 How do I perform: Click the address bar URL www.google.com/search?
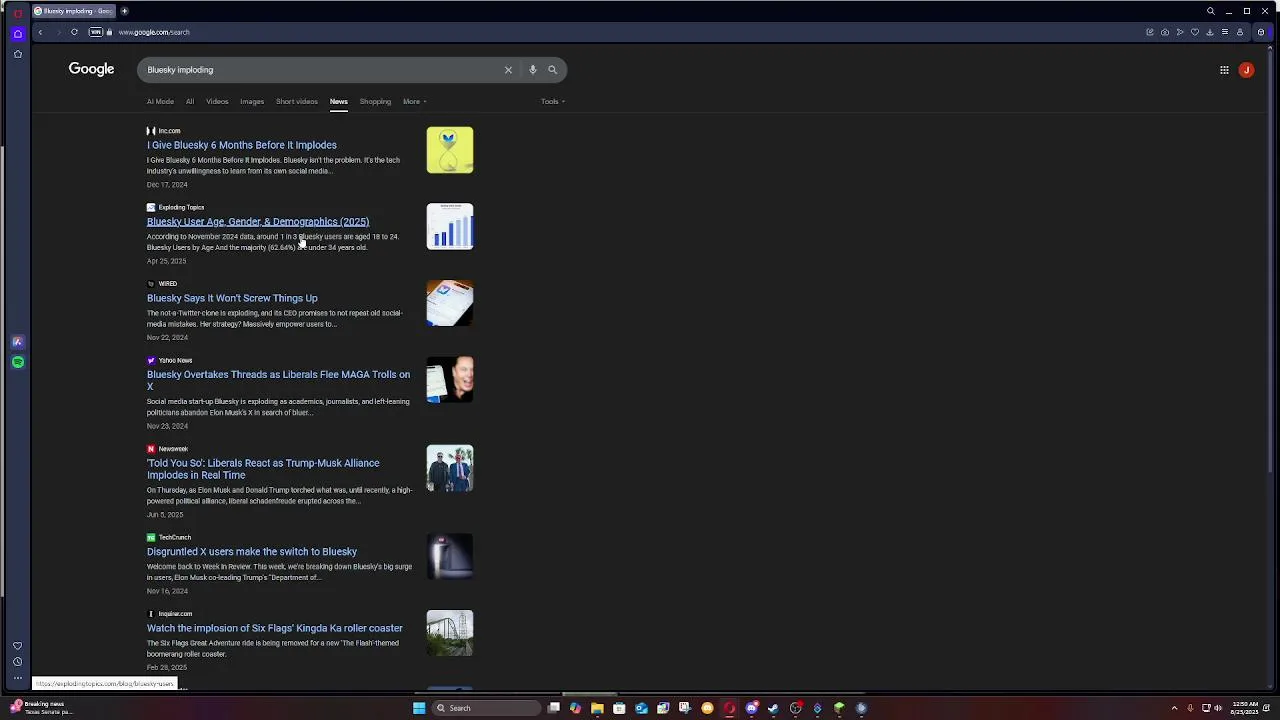tap(154, 32)
